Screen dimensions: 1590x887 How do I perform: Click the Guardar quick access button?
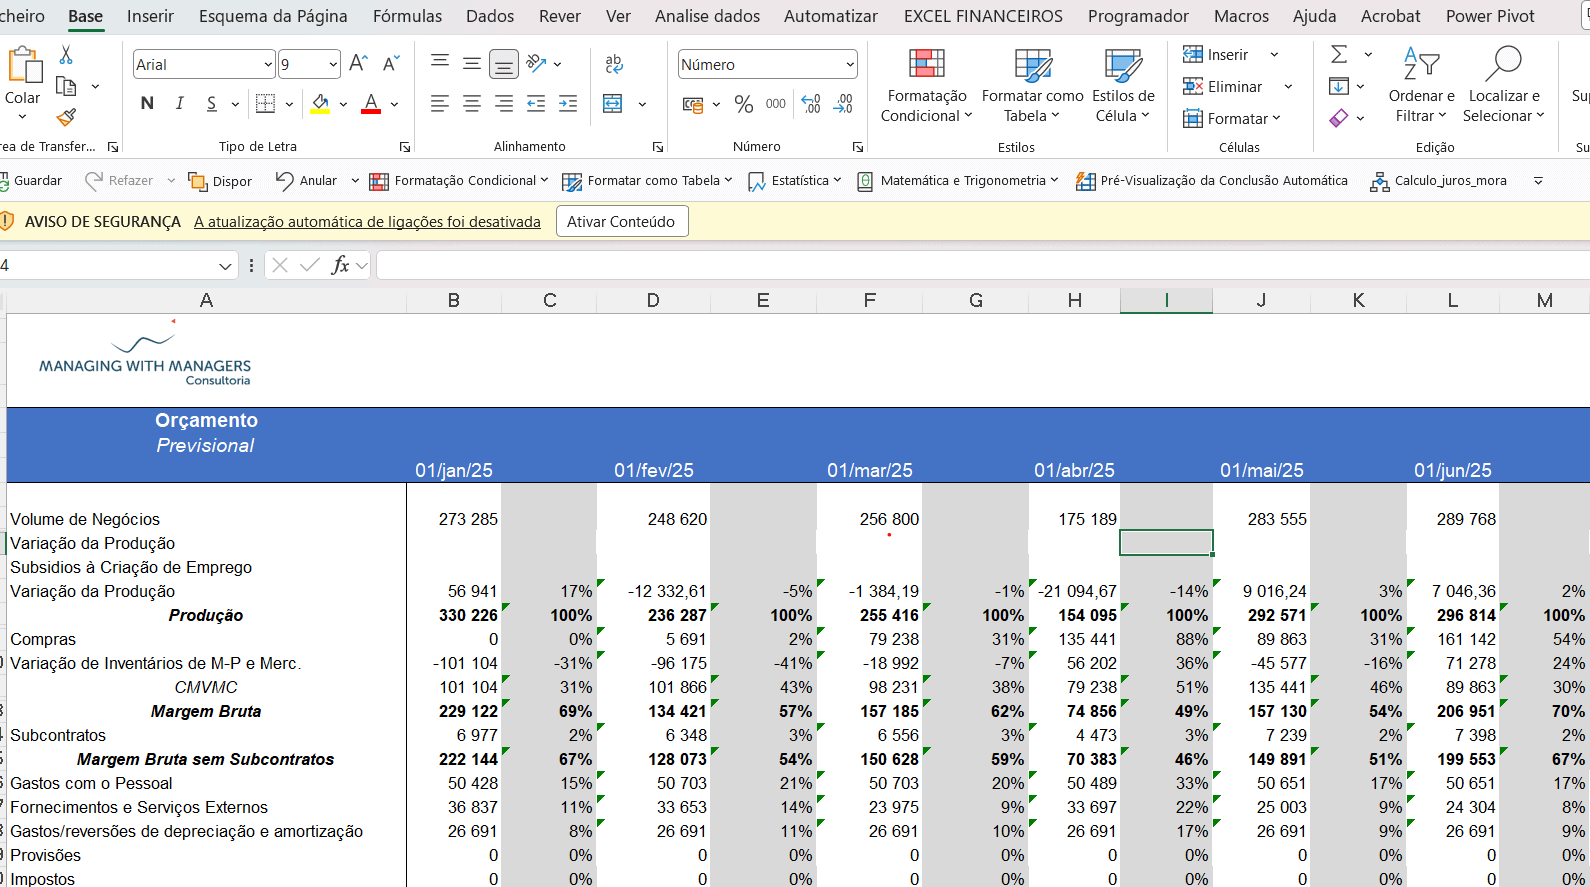pos(31,181)
